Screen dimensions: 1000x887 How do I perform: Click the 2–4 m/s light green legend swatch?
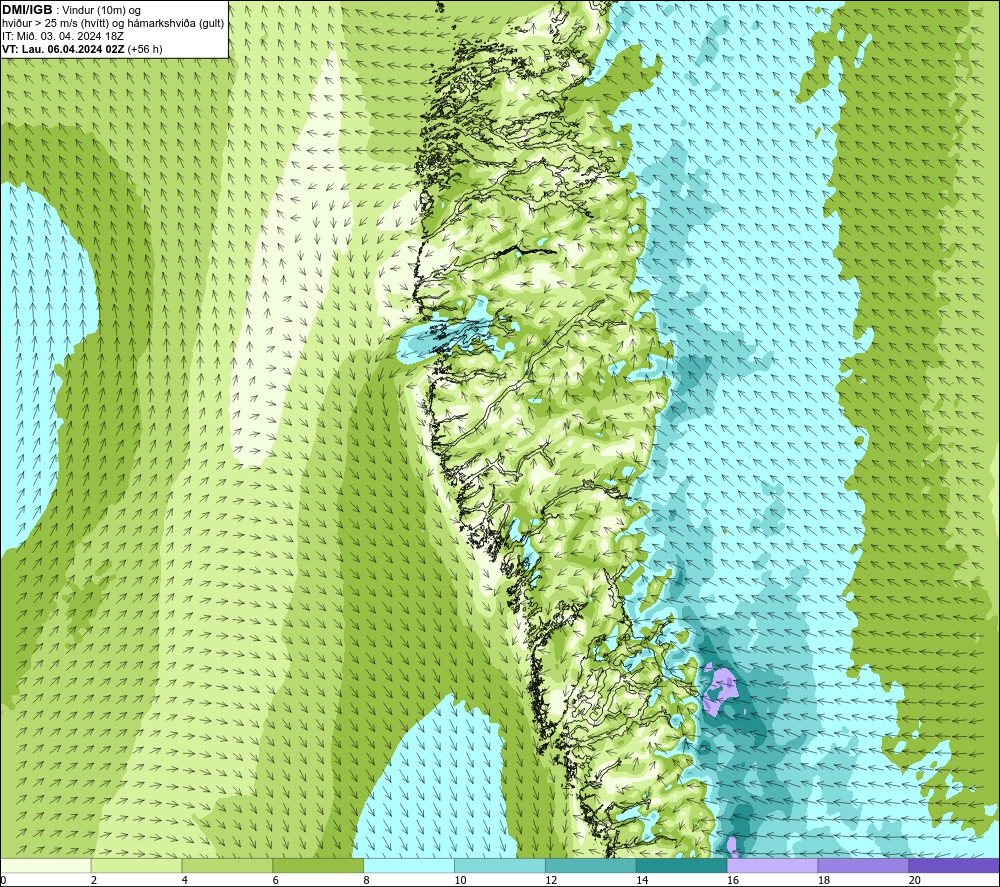[136, 865]
